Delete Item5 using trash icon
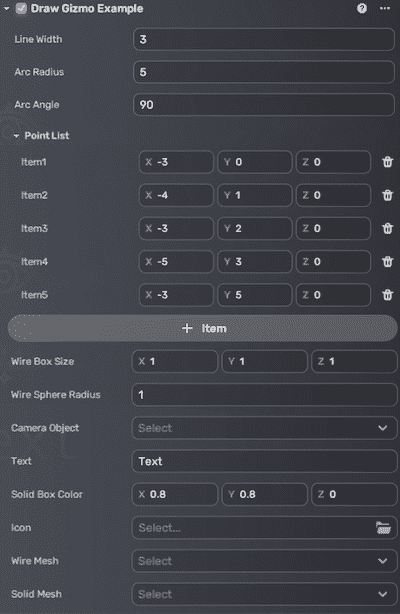Image resolution: width=400 pixels, height=614 pixels. point(387,295)
